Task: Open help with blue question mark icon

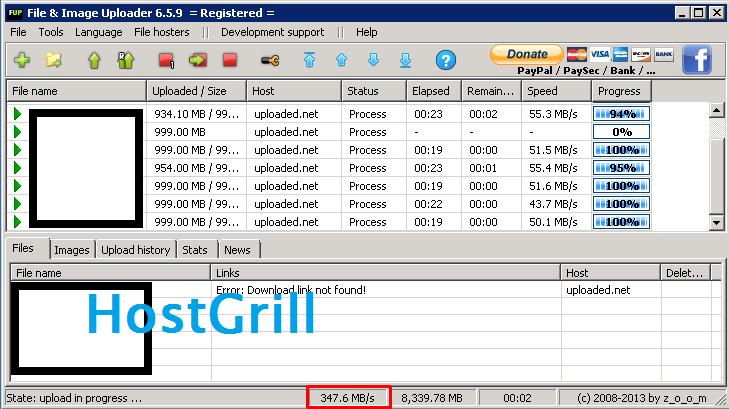Action: click(x=446, y=61)
